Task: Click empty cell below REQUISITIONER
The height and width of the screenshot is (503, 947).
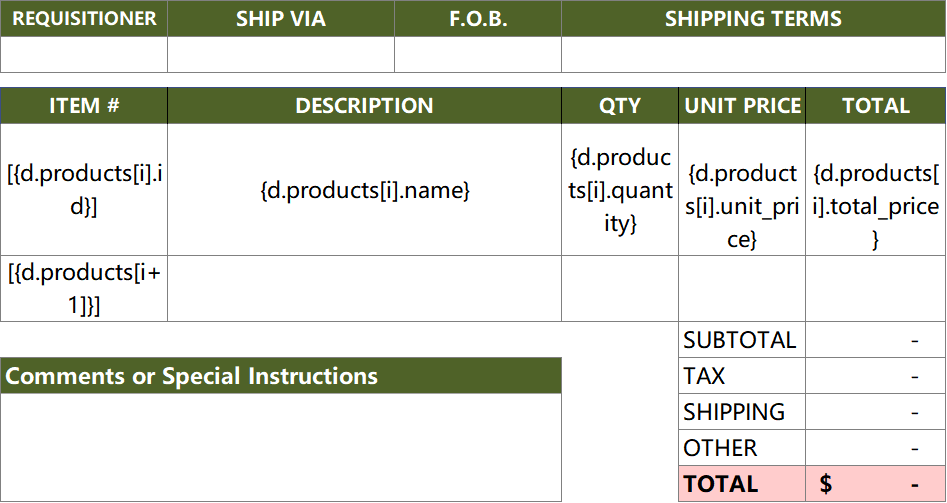Action: pyautogui.click(x=84, y=54)
